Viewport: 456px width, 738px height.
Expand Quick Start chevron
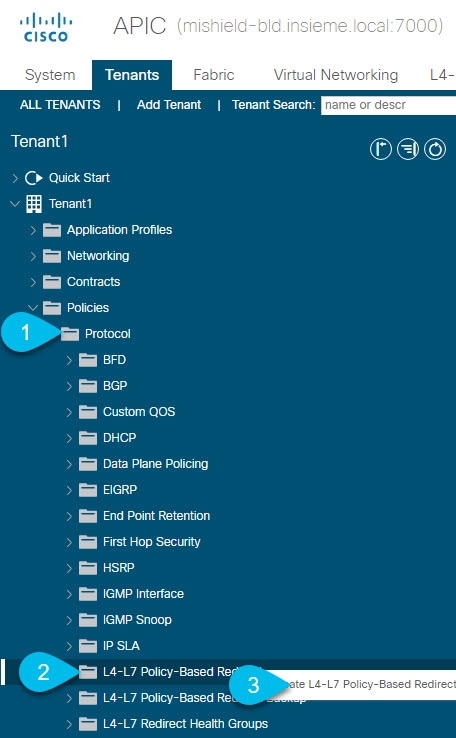click(x=15, y=178)
